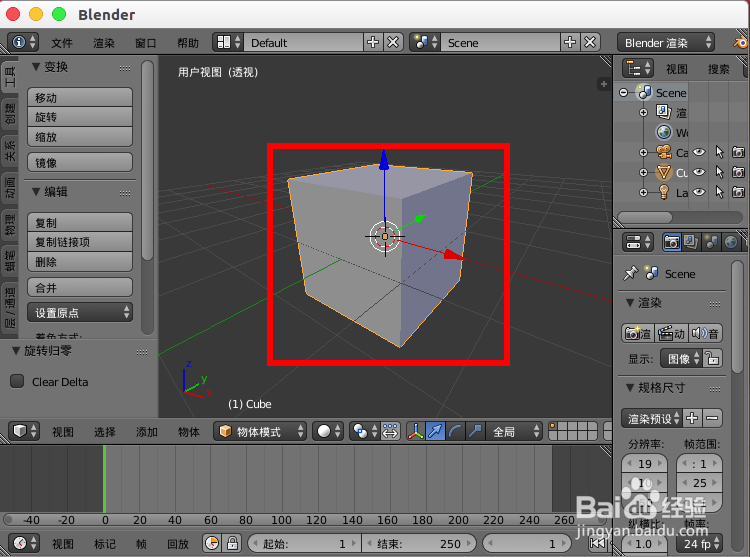Open the Scene properties tab

711,242
